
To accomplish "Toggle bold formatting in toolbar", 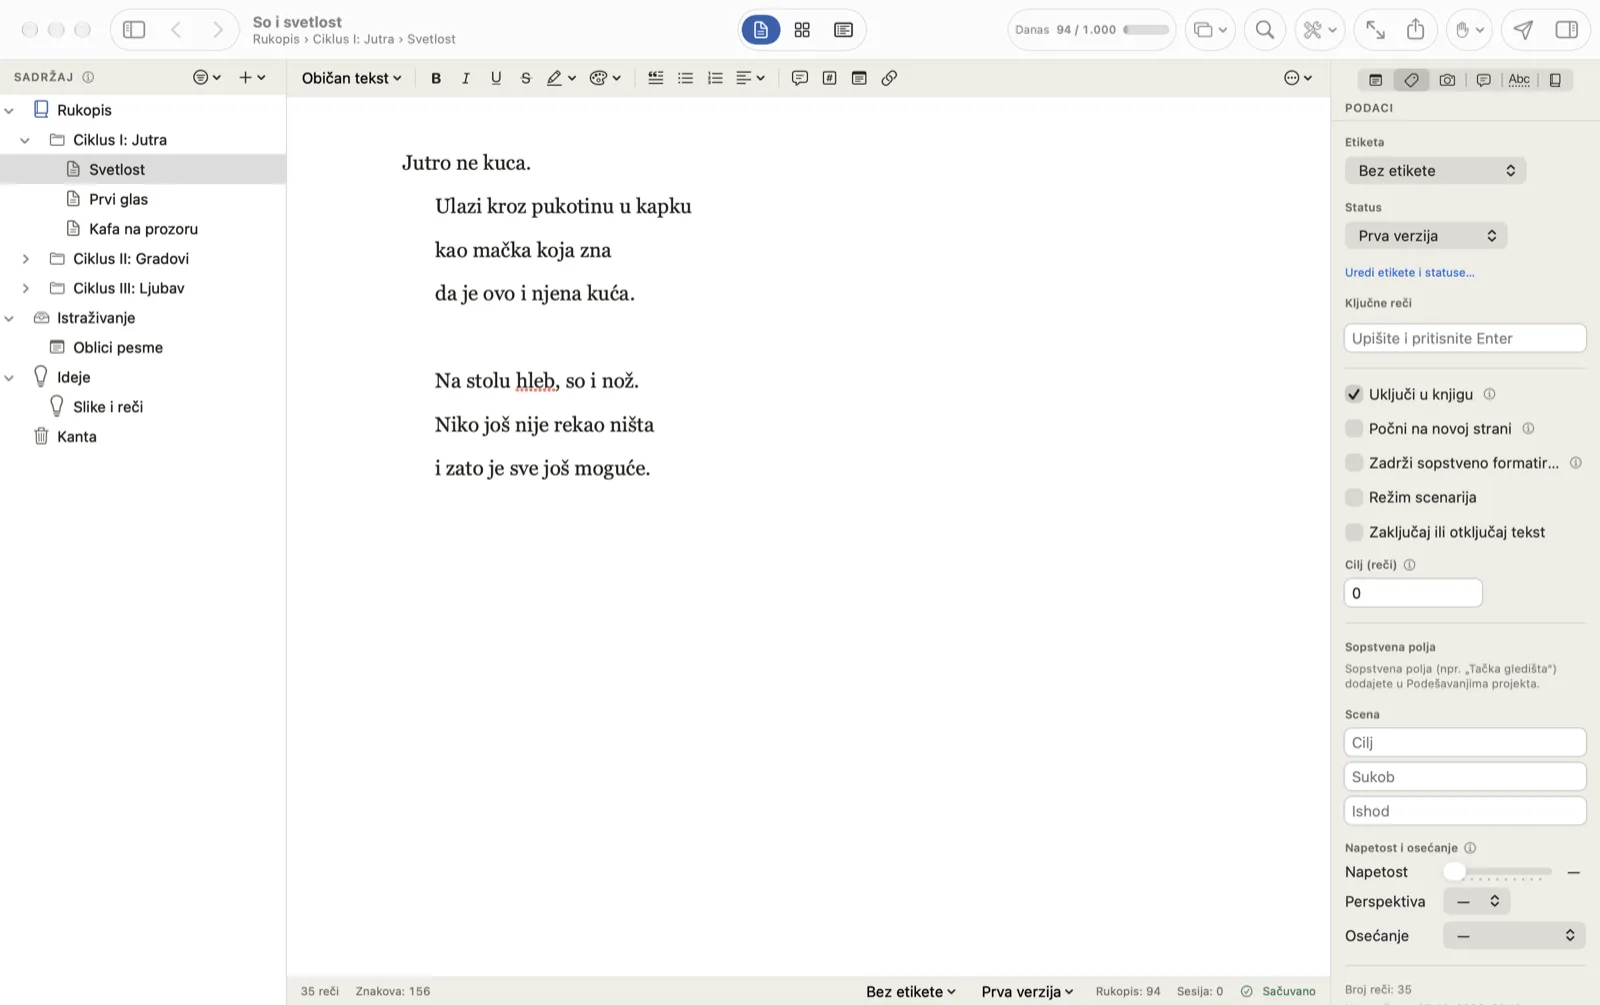I will [x=436, y=78].
